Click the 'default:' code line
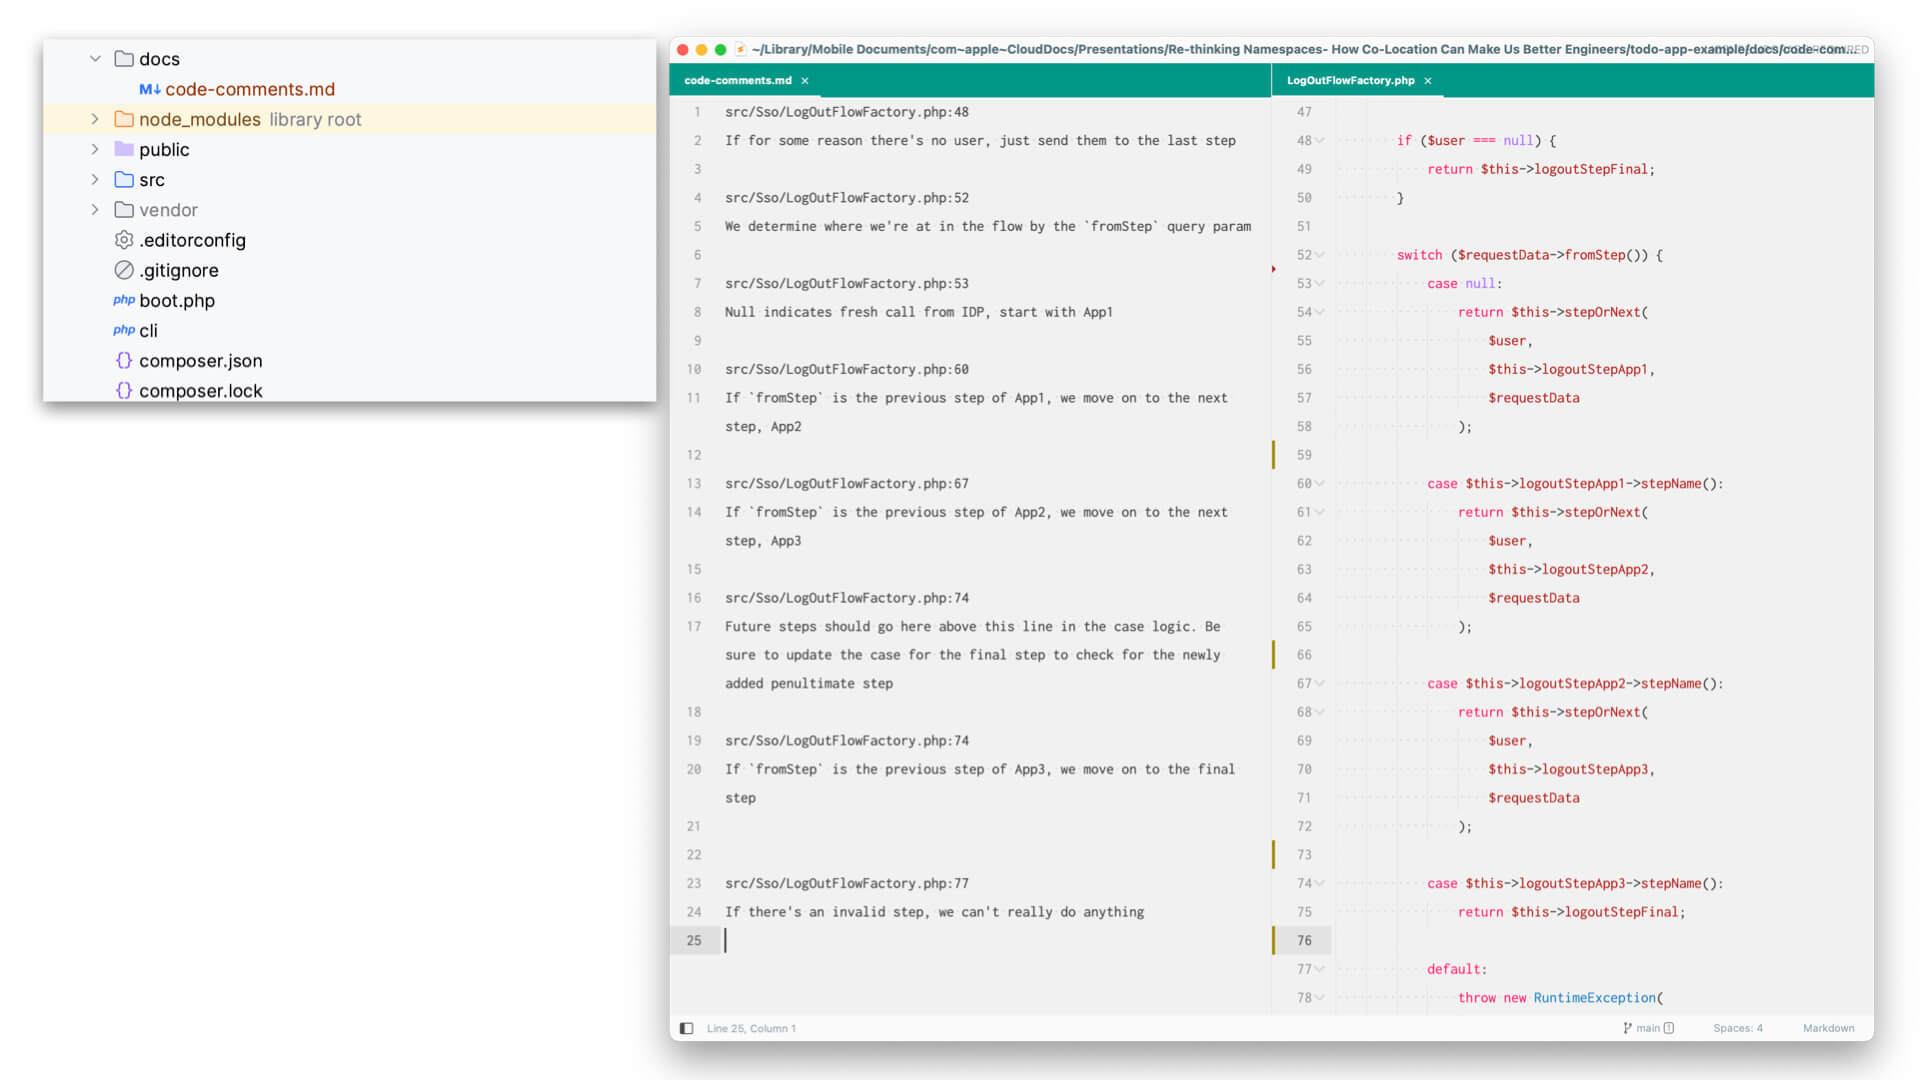This screenshot has width=1920, height=1080. (1457, 969)
